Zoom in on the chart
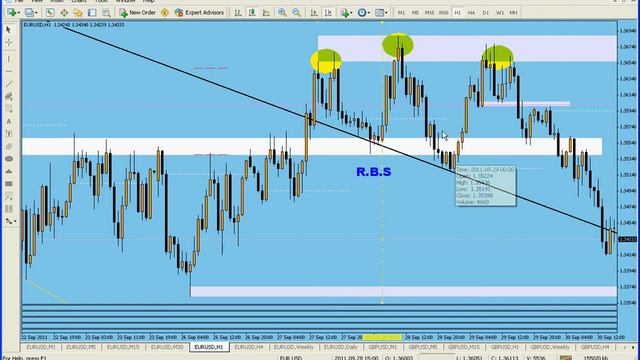 (282, 13)
